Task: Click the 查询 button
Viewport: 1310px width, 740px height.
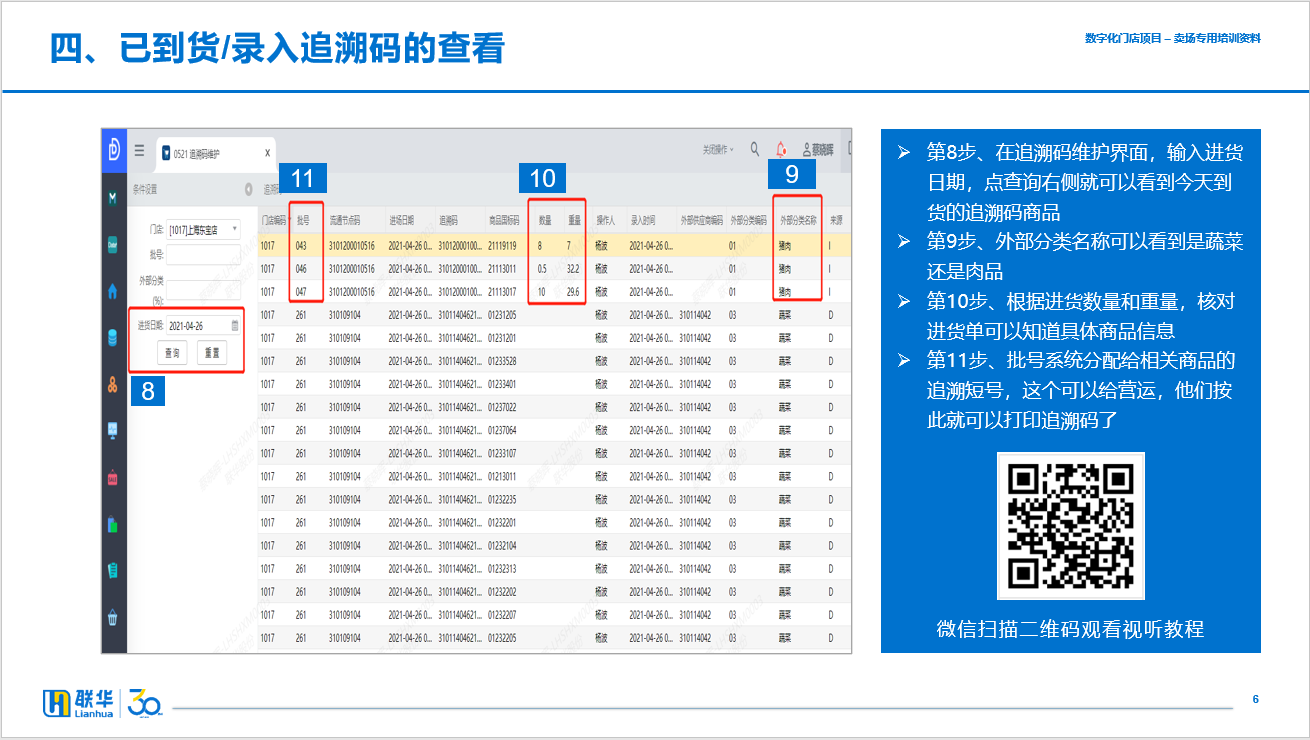Action: [x=172, y=353]
